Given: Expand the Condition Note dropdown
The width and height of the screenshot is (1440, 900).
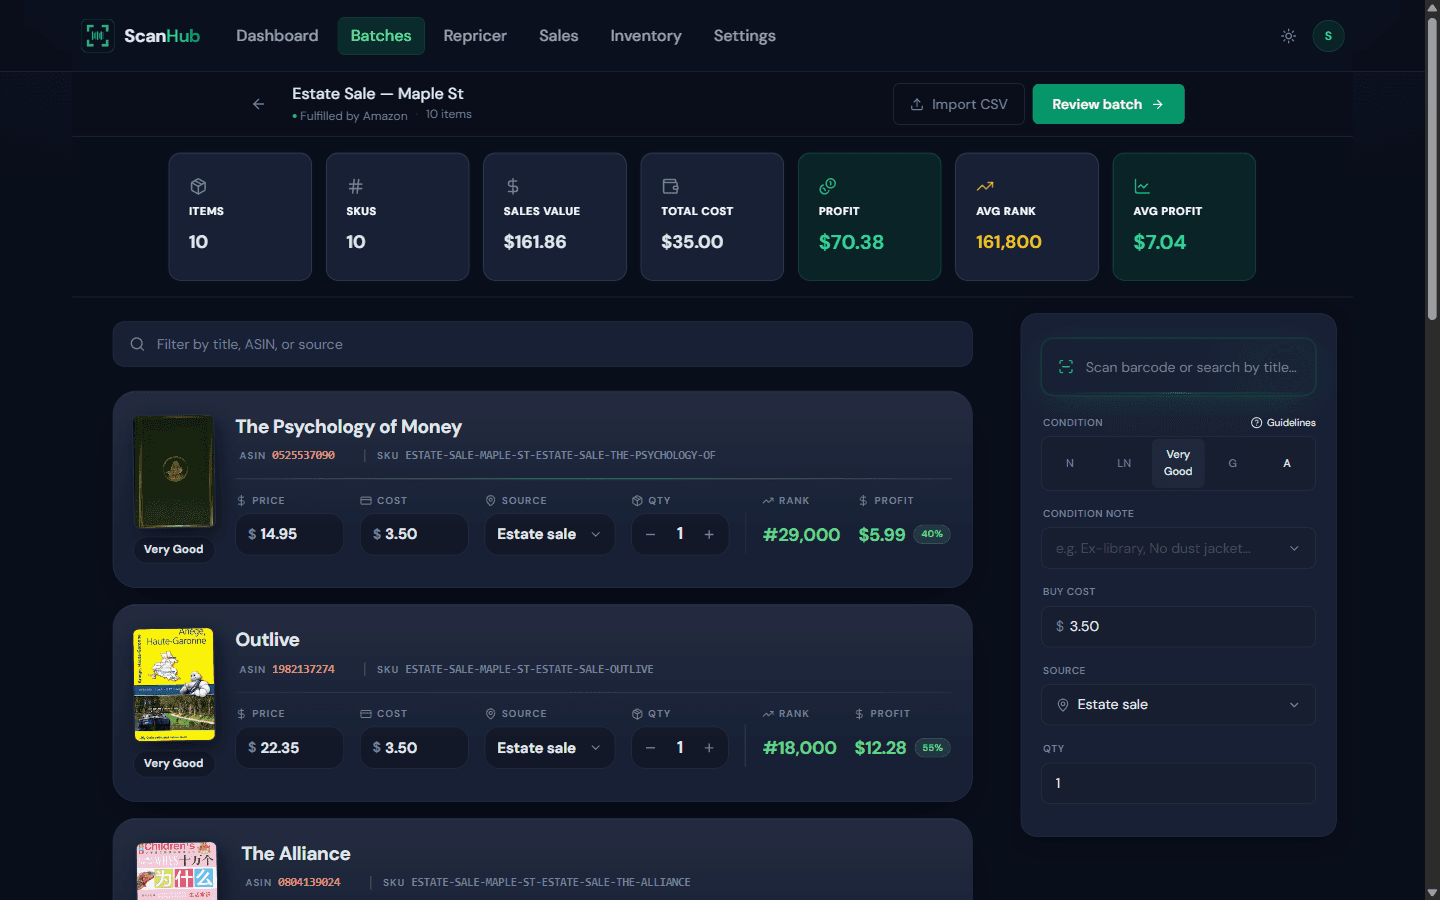Looking at the screenshot, I should [x=1178, y=548].
